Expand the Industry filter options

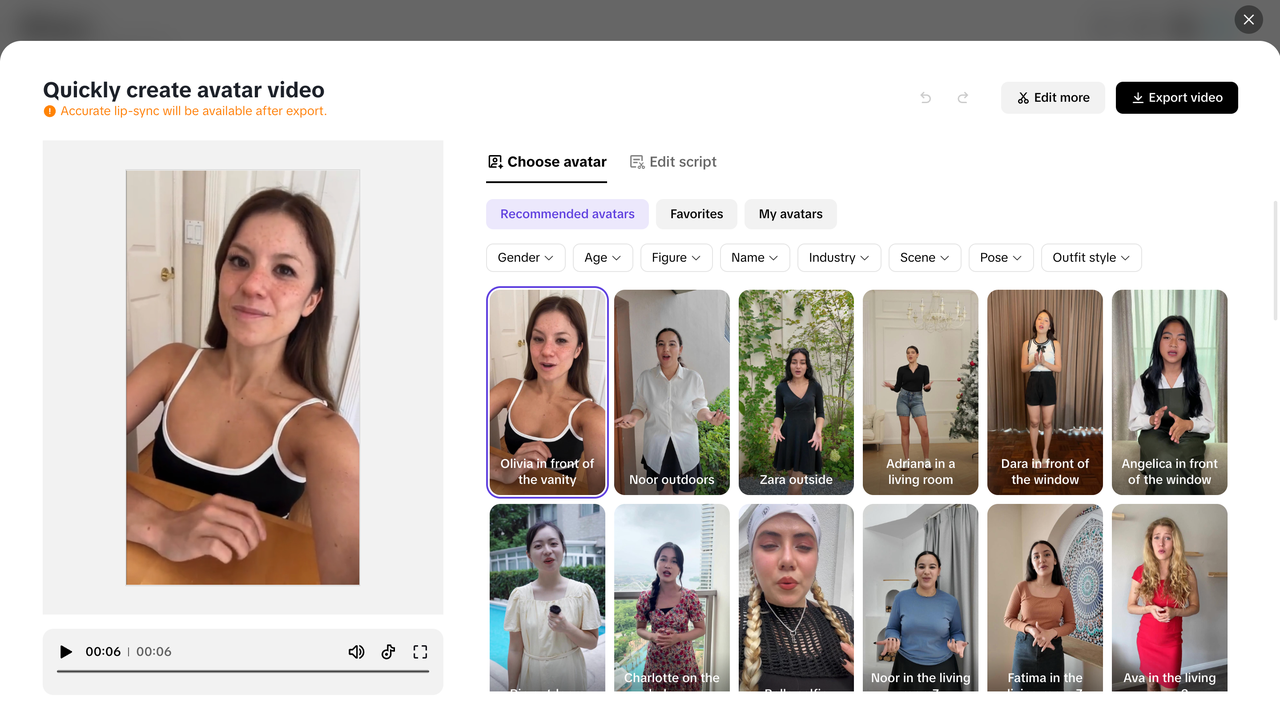[838, 257]
